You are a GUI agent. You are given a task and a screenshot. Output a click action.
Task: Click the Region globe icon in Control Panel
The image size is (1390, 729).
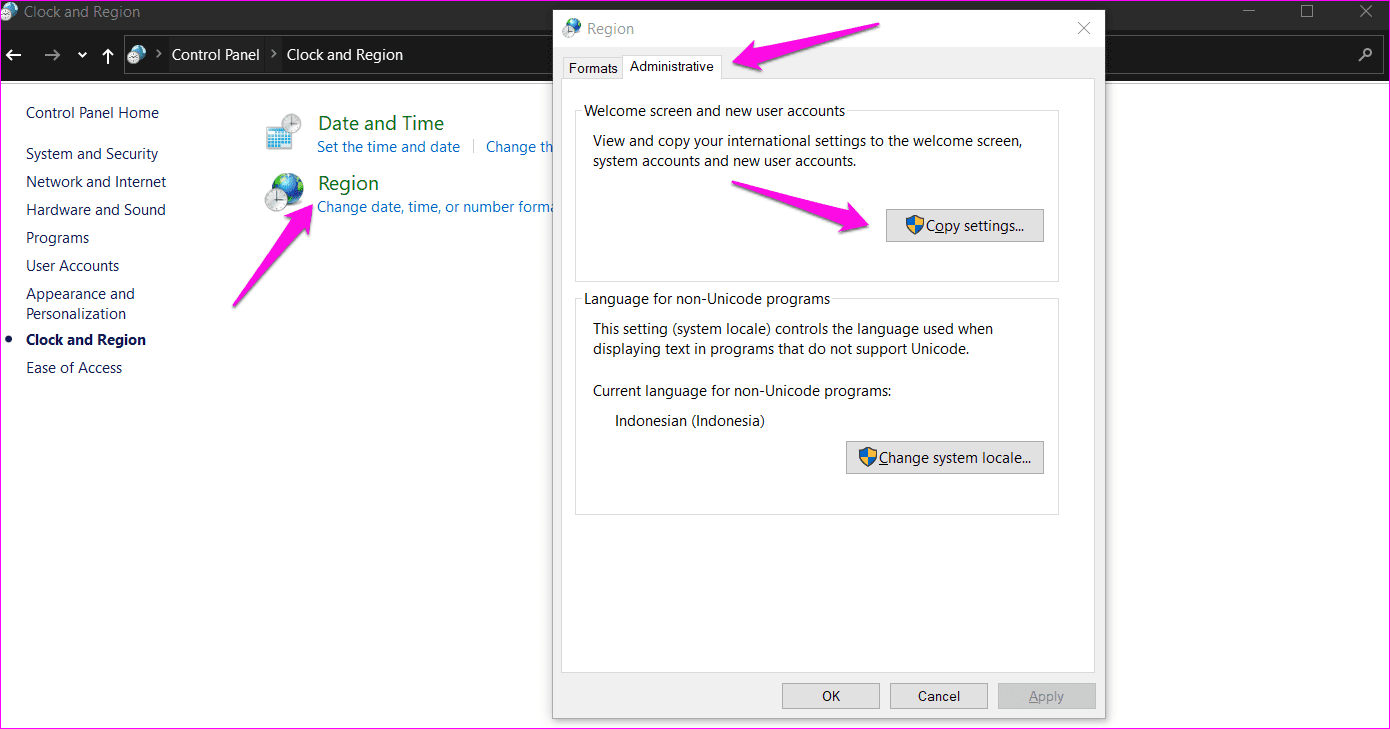tap(283, 192)
